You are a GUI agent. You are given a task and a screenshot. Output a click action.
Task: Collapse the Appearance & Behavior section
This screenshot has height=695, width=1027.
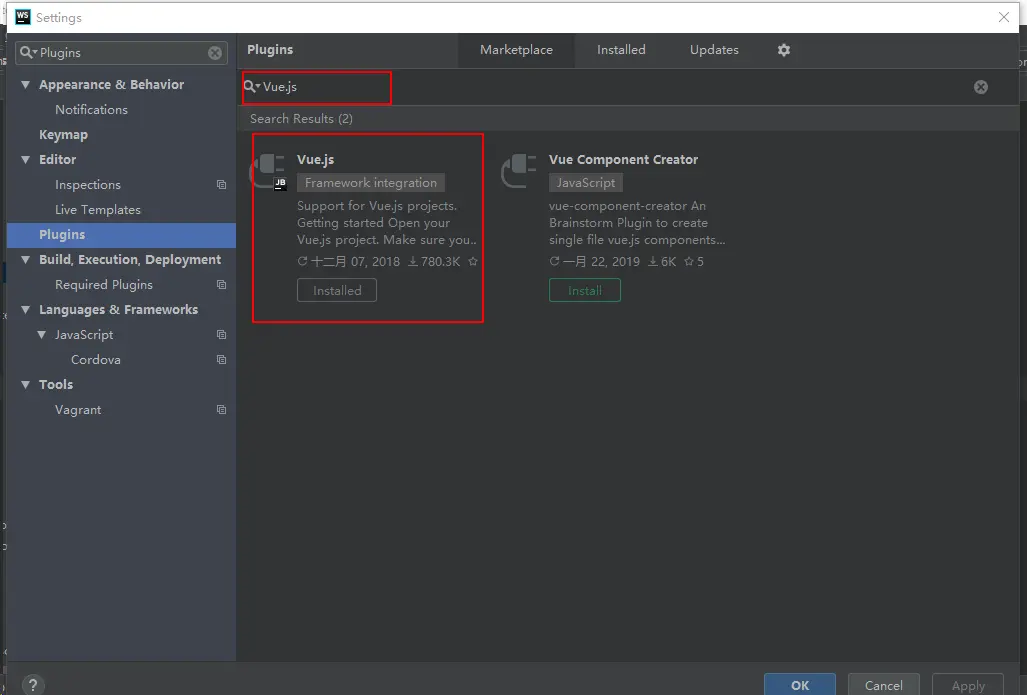[x=26, y=85]
